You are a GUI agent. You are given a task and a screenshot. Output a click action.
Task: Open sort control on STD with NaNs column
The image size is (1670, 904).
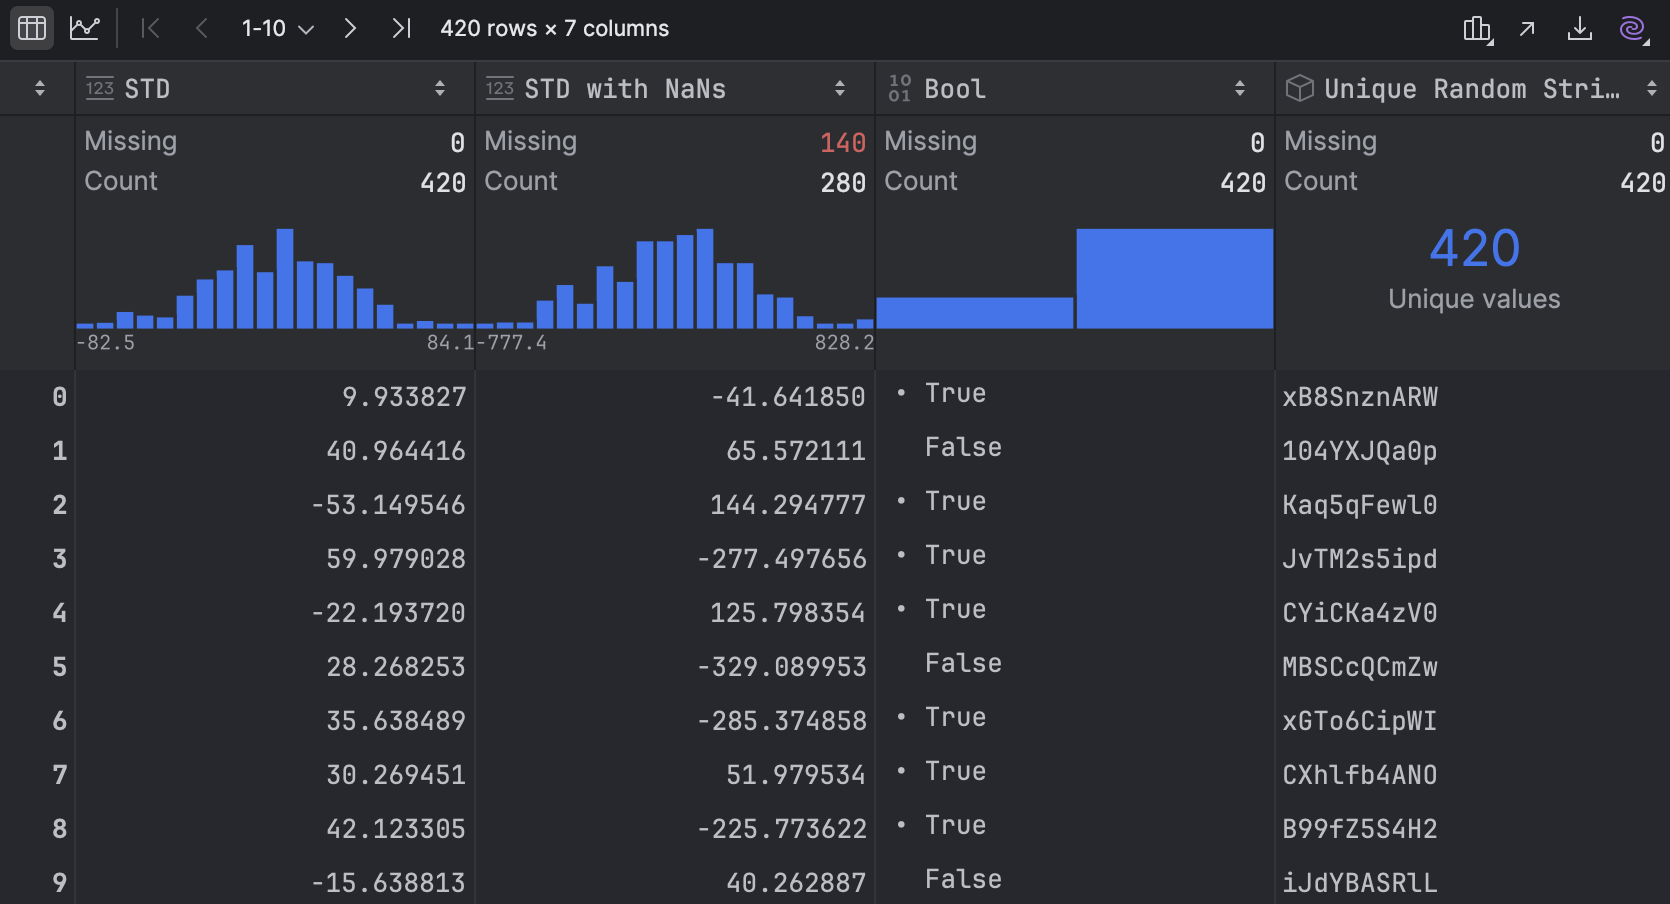point(840,88)
